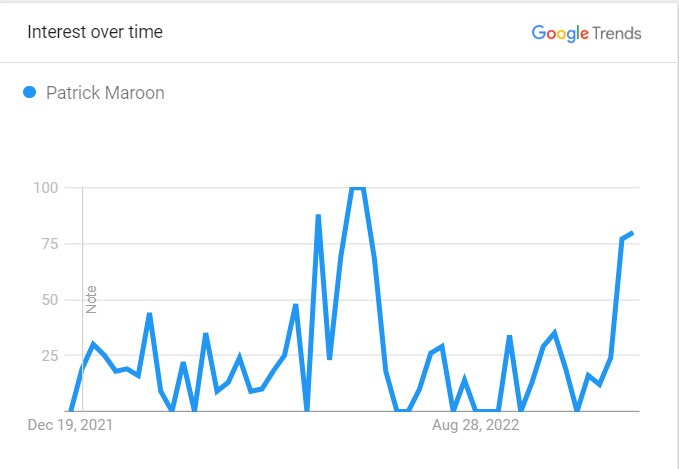Click the word Google in the logo
The image size is (679, 469).
coord(560,33)
